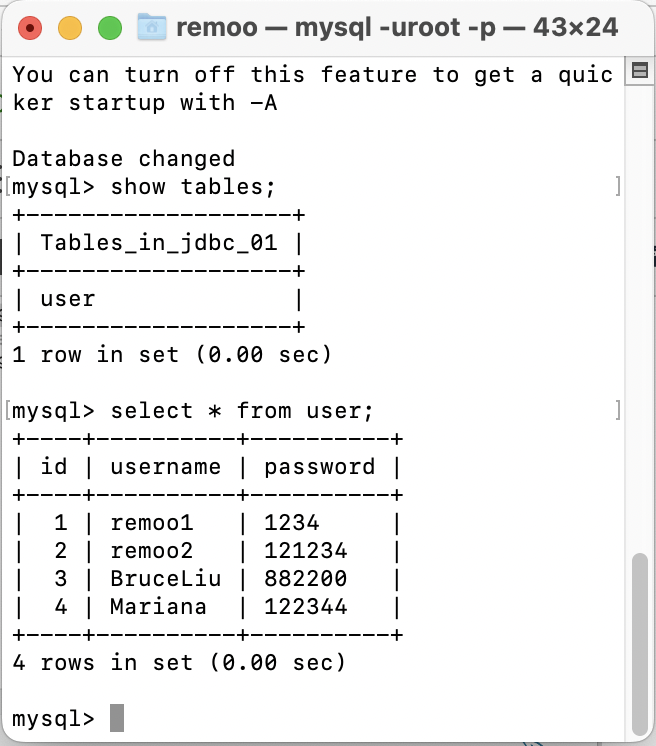Minimize the window with yellow button
The width and height of the screenshot is (656, 746).
click(x=70, y=27)
